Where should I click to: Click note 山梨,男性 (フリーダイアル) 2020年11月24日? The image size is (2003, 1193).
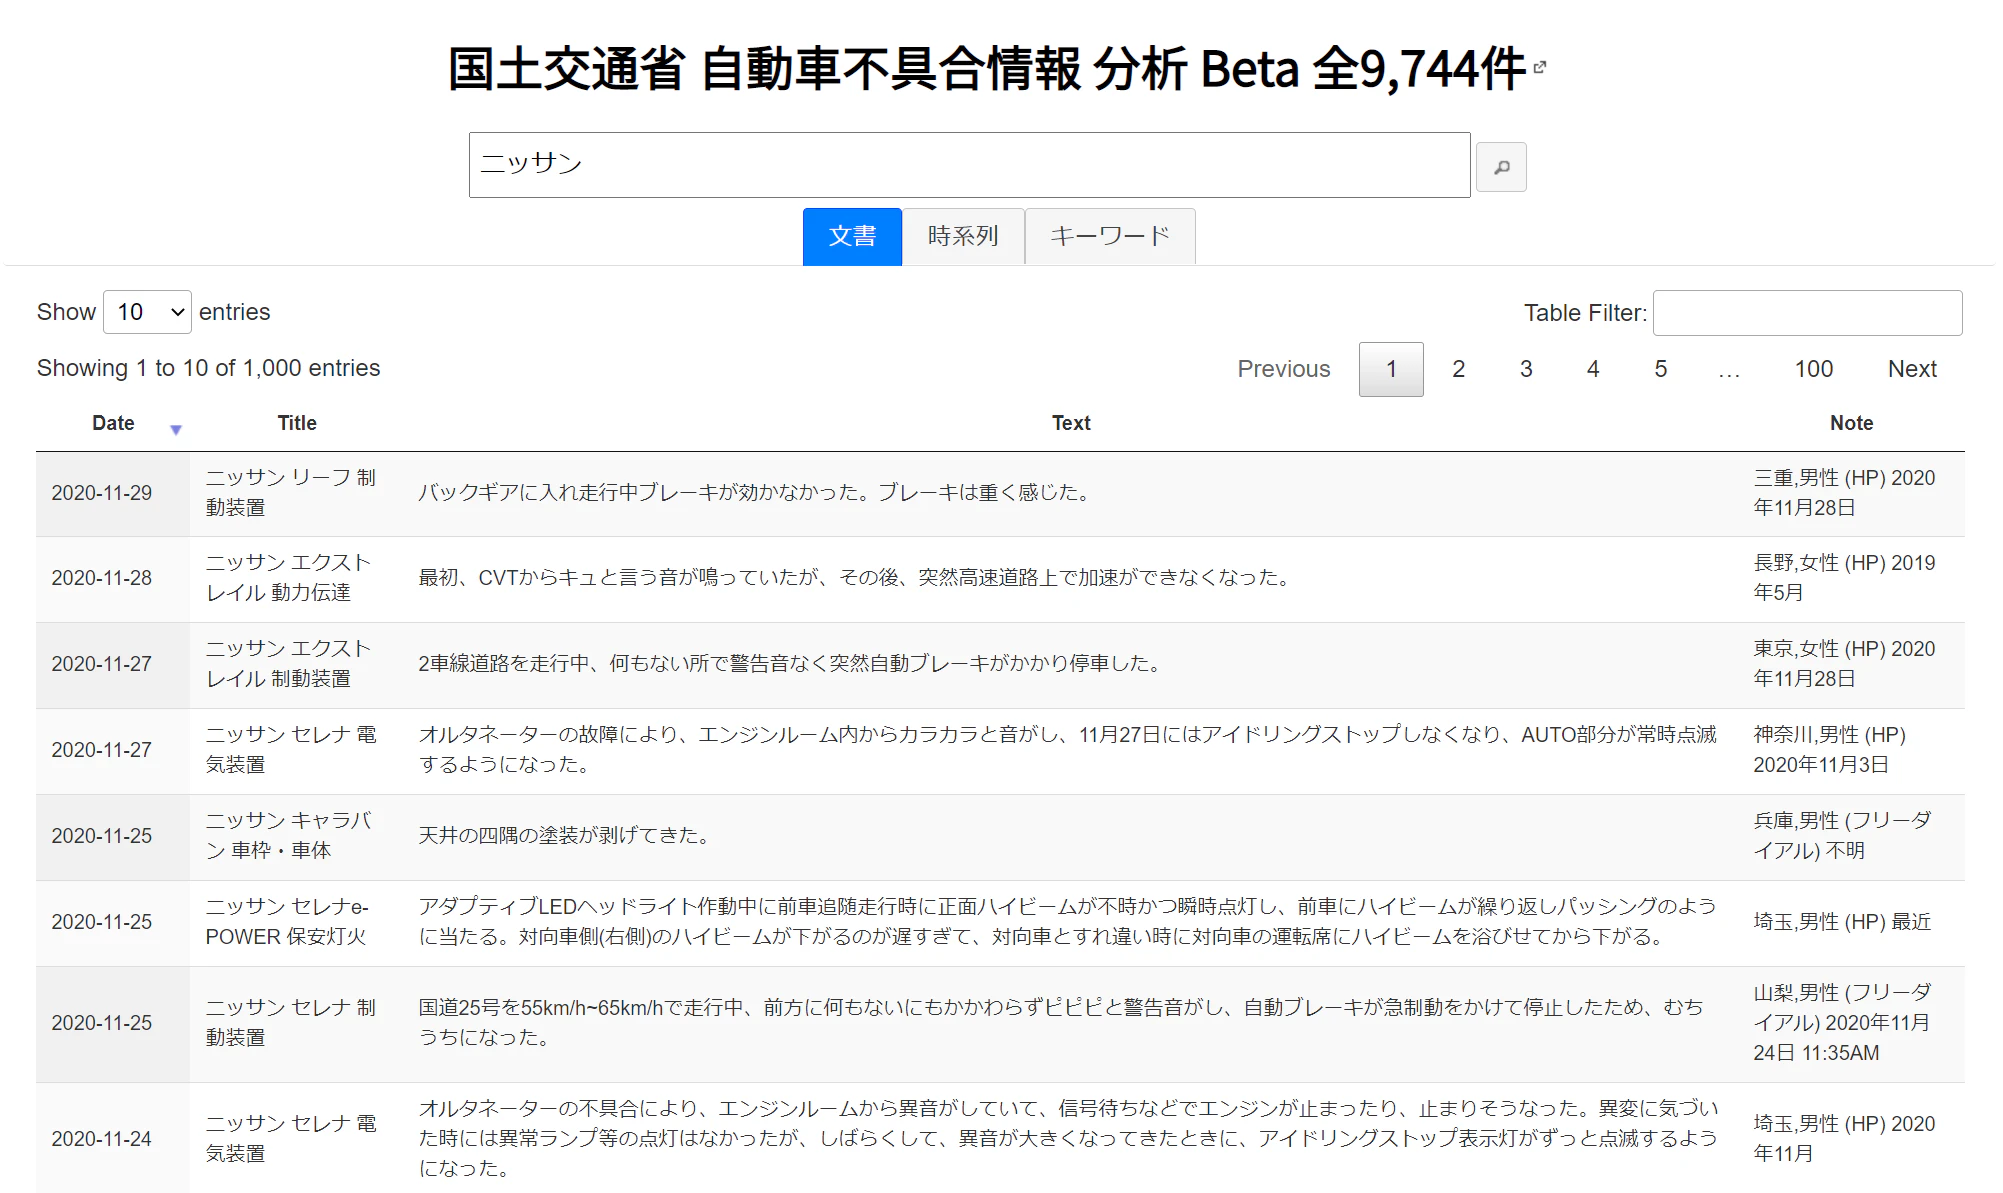pos(1842,1023)
